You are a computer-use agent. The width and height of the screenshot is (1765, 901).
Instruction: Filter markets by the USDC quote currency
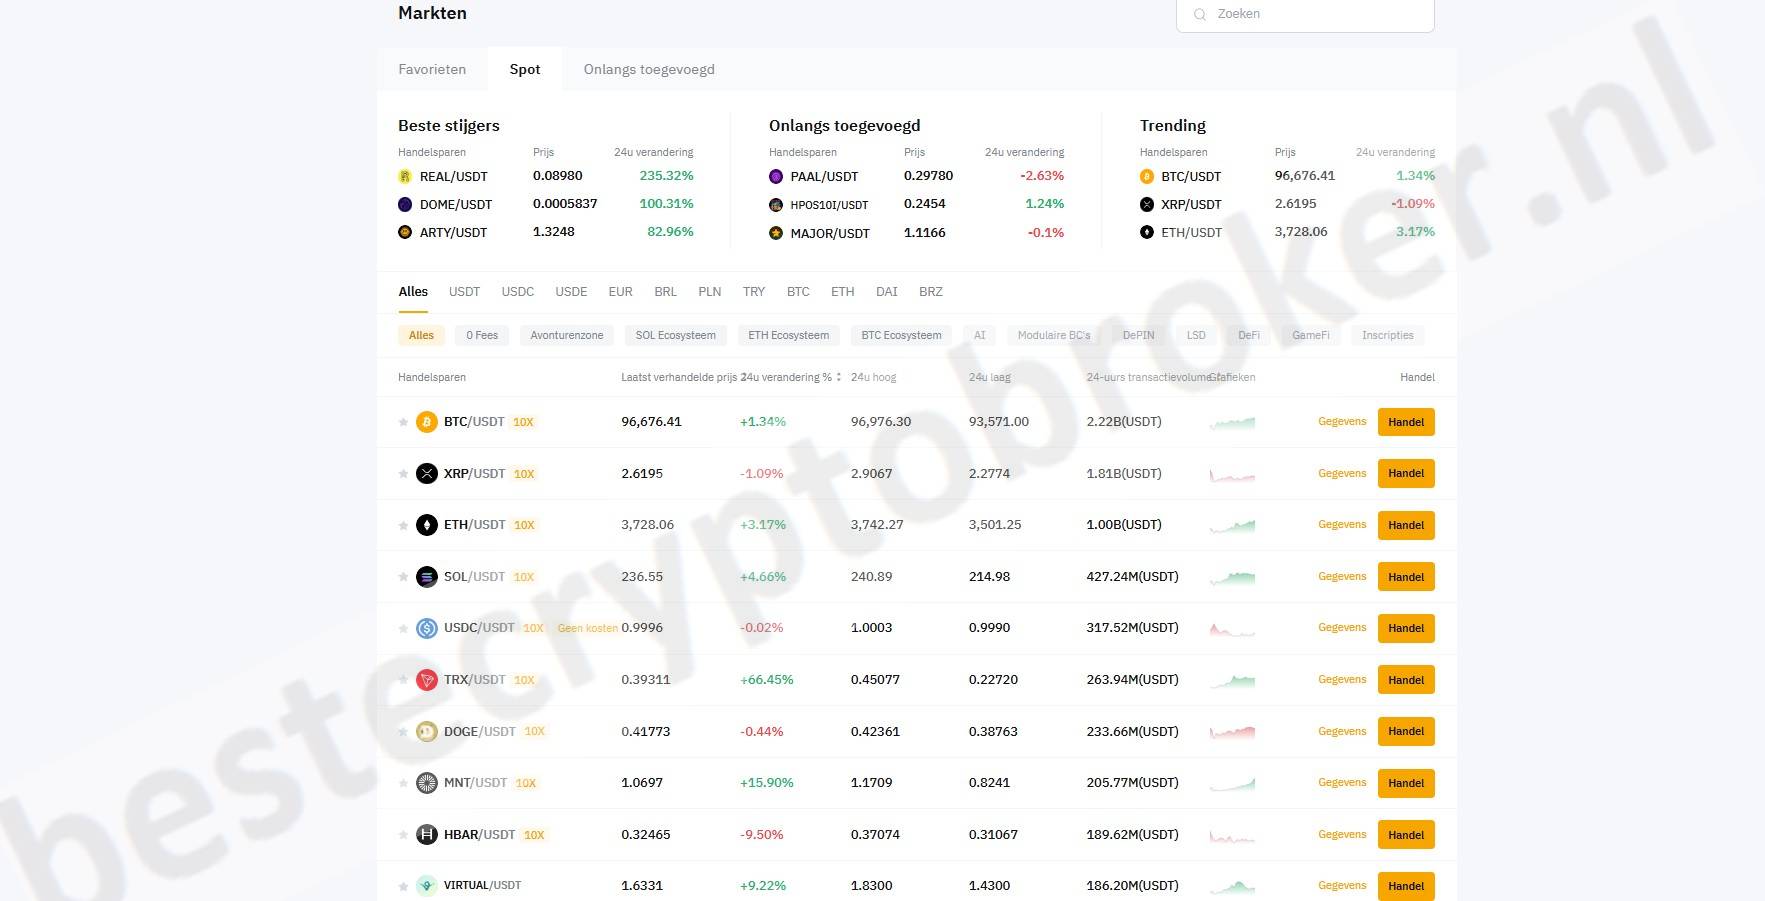pyautogui.click(x=517, y=292)
